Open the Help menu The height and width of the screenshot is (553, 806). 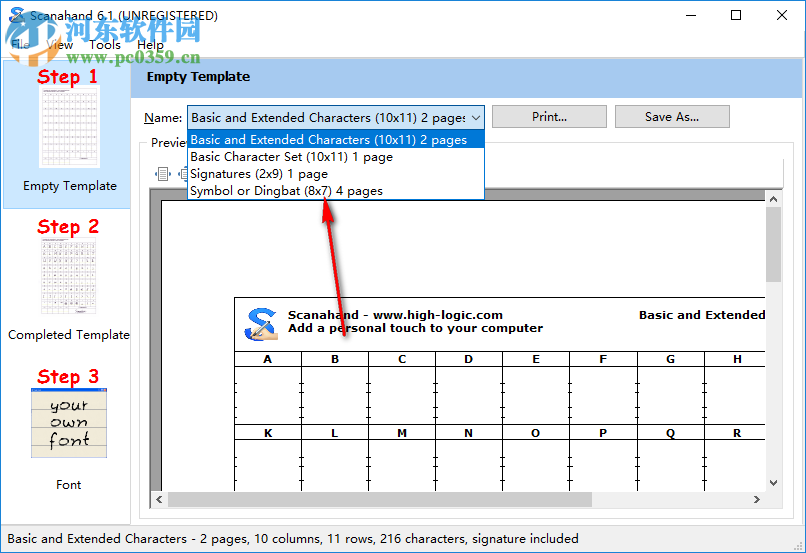coord(150,45)
